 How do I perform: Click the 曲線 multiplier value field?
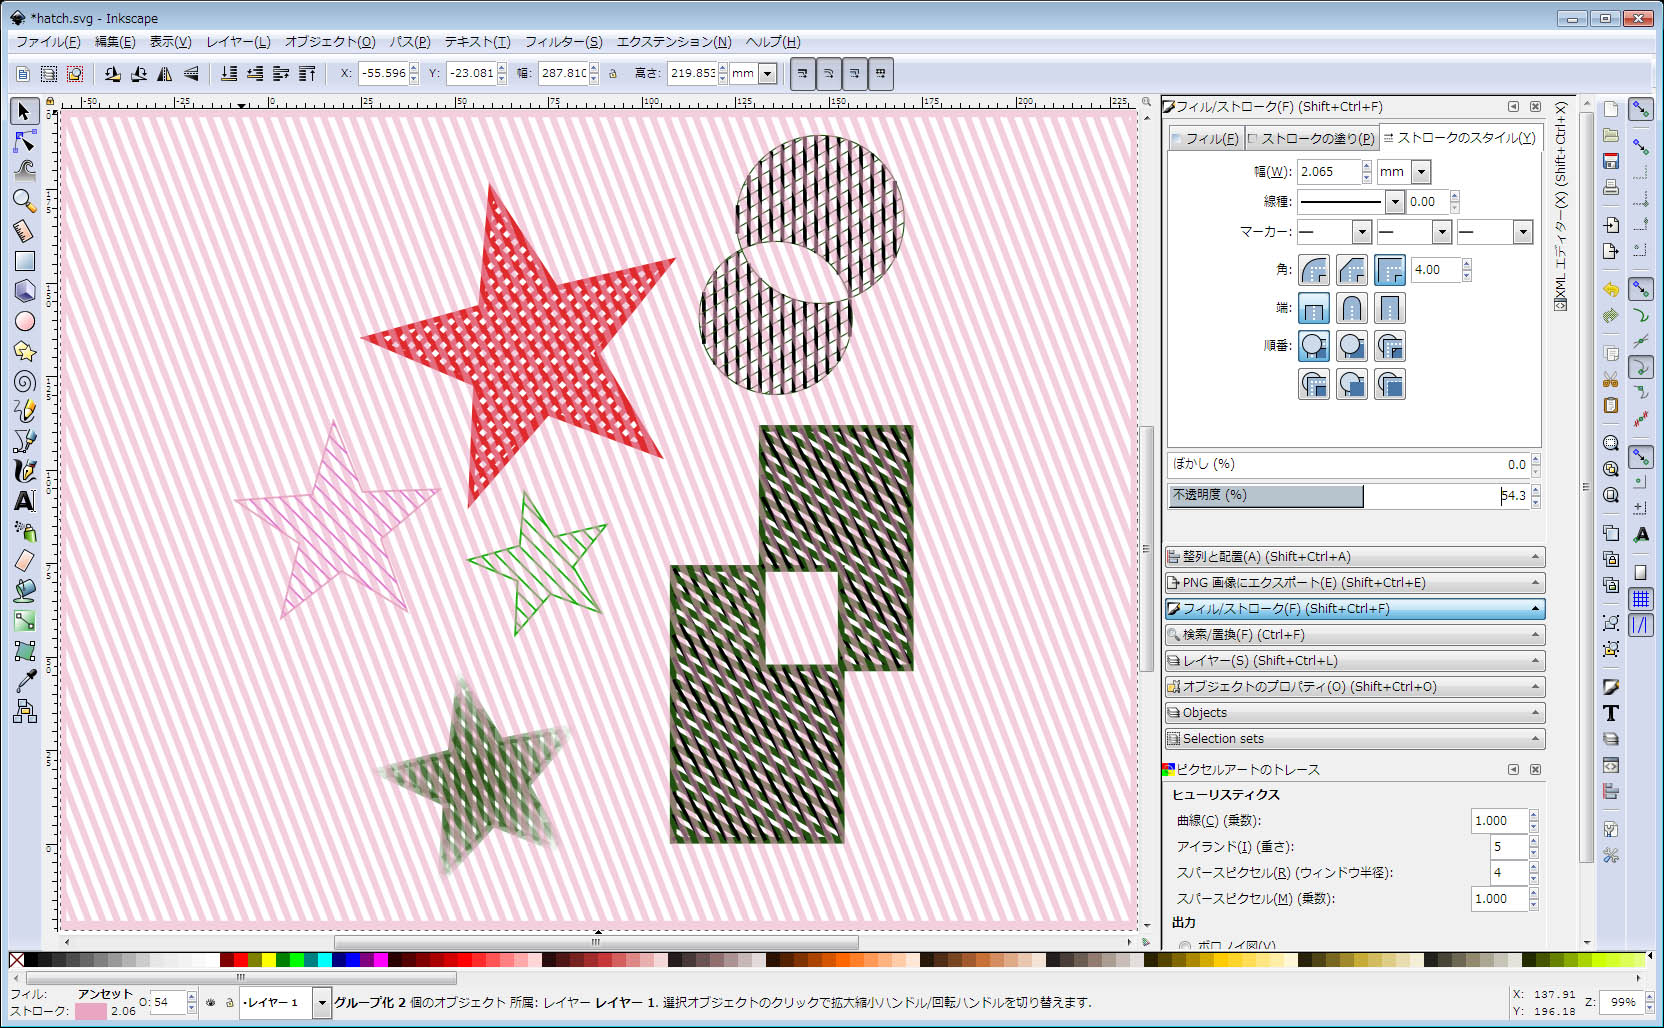coord(1499,821)
